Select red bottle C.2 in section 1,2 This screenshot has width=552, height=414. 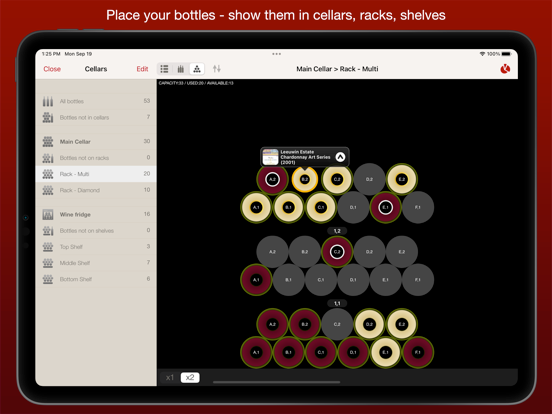(337, 252)
